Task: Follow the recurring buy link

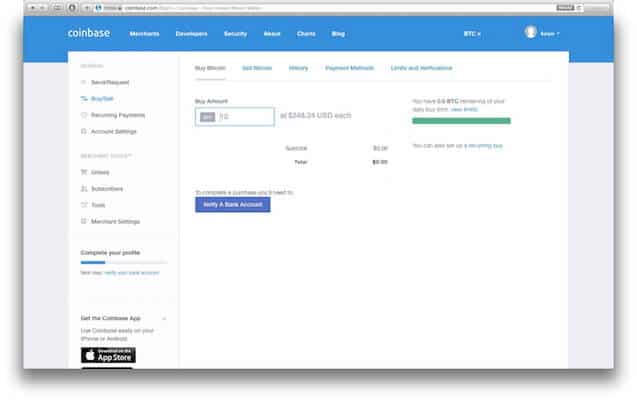Action: 485,145
